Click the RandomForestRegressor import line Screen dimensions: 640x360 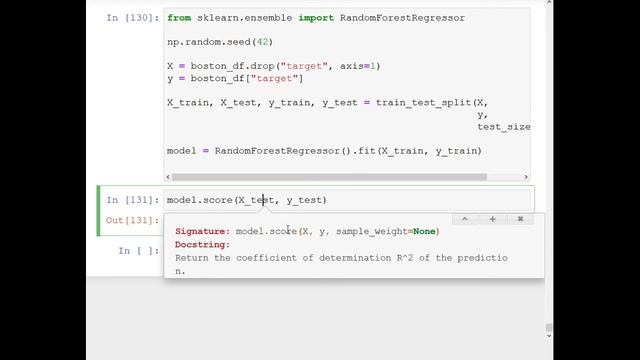(316, 18)
